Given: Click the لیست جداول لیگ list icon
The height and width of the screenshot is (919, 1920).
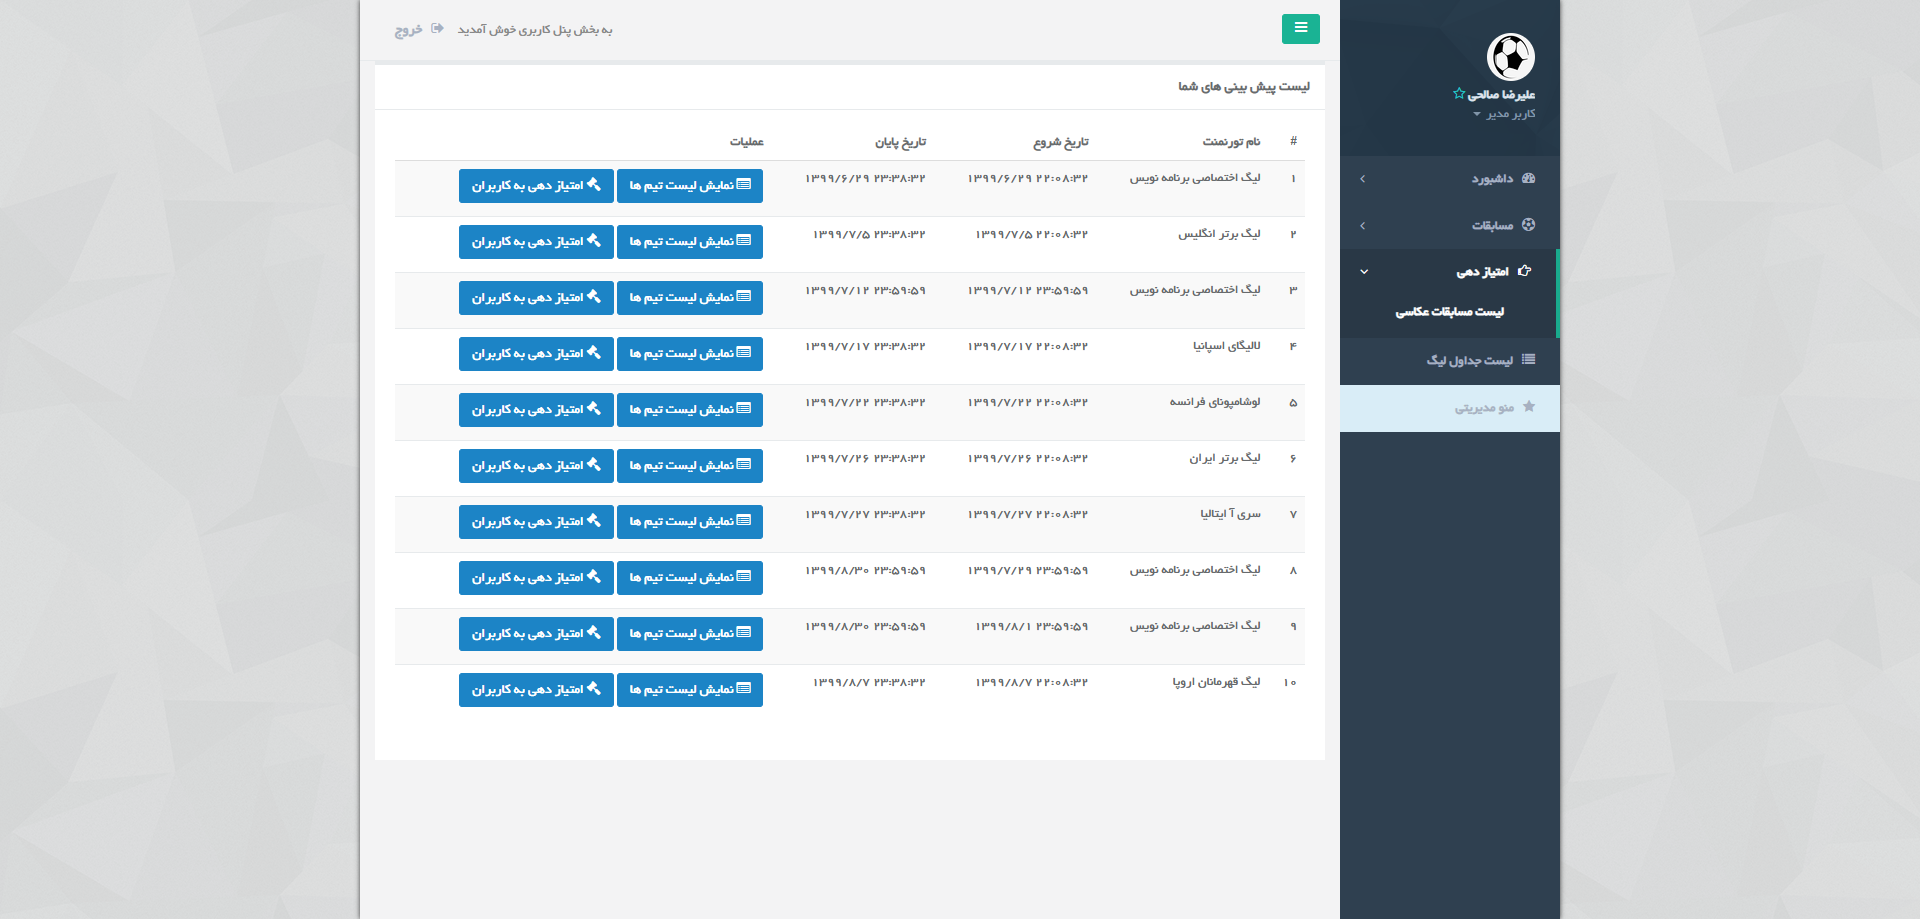Looking at the screenshot, I should [1528, 360].
